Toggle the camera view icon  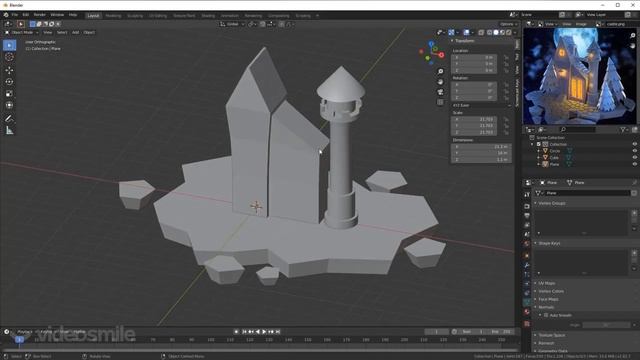(x=440, y=92)
